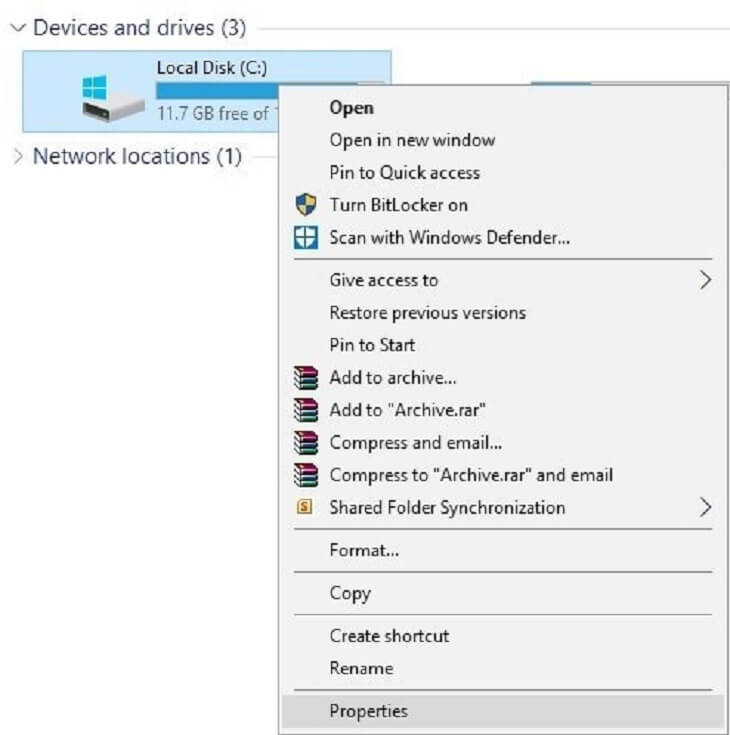Click the Local Disk storage usage bar
The image size is (730, 735).
(x=215, y=91)
